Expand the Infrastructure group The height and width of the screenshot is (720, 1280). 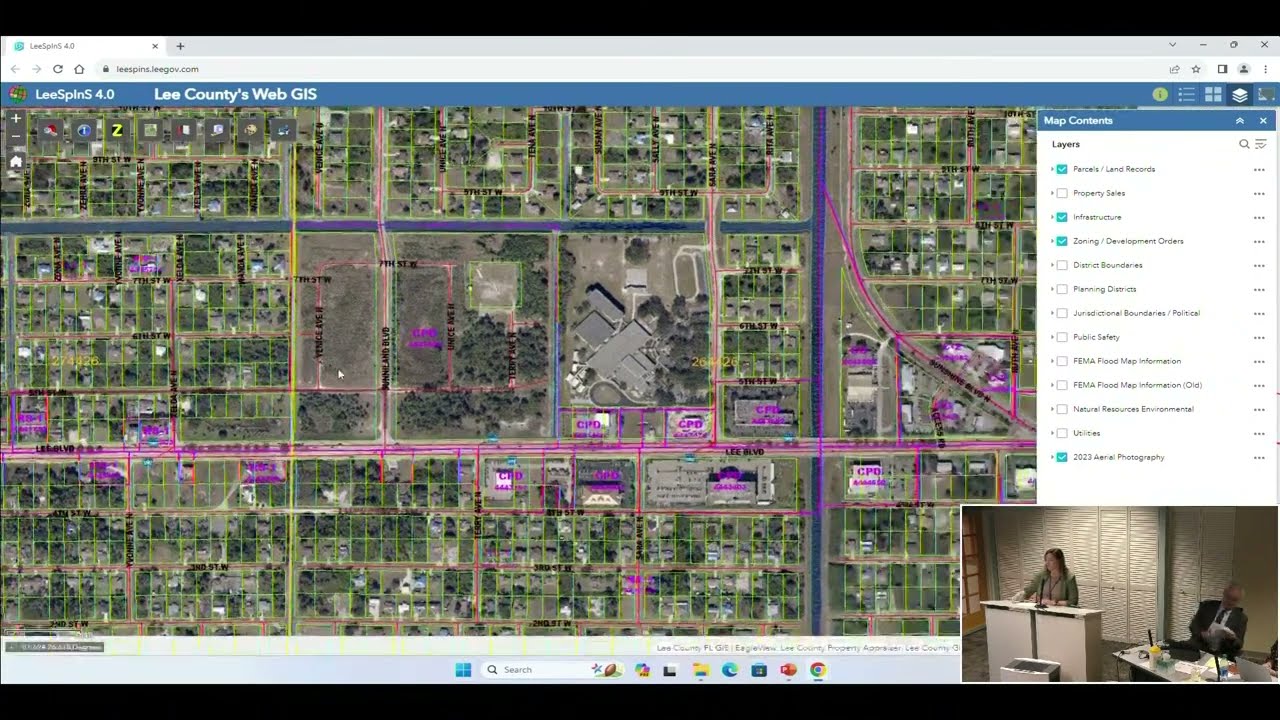(1052, 217)
